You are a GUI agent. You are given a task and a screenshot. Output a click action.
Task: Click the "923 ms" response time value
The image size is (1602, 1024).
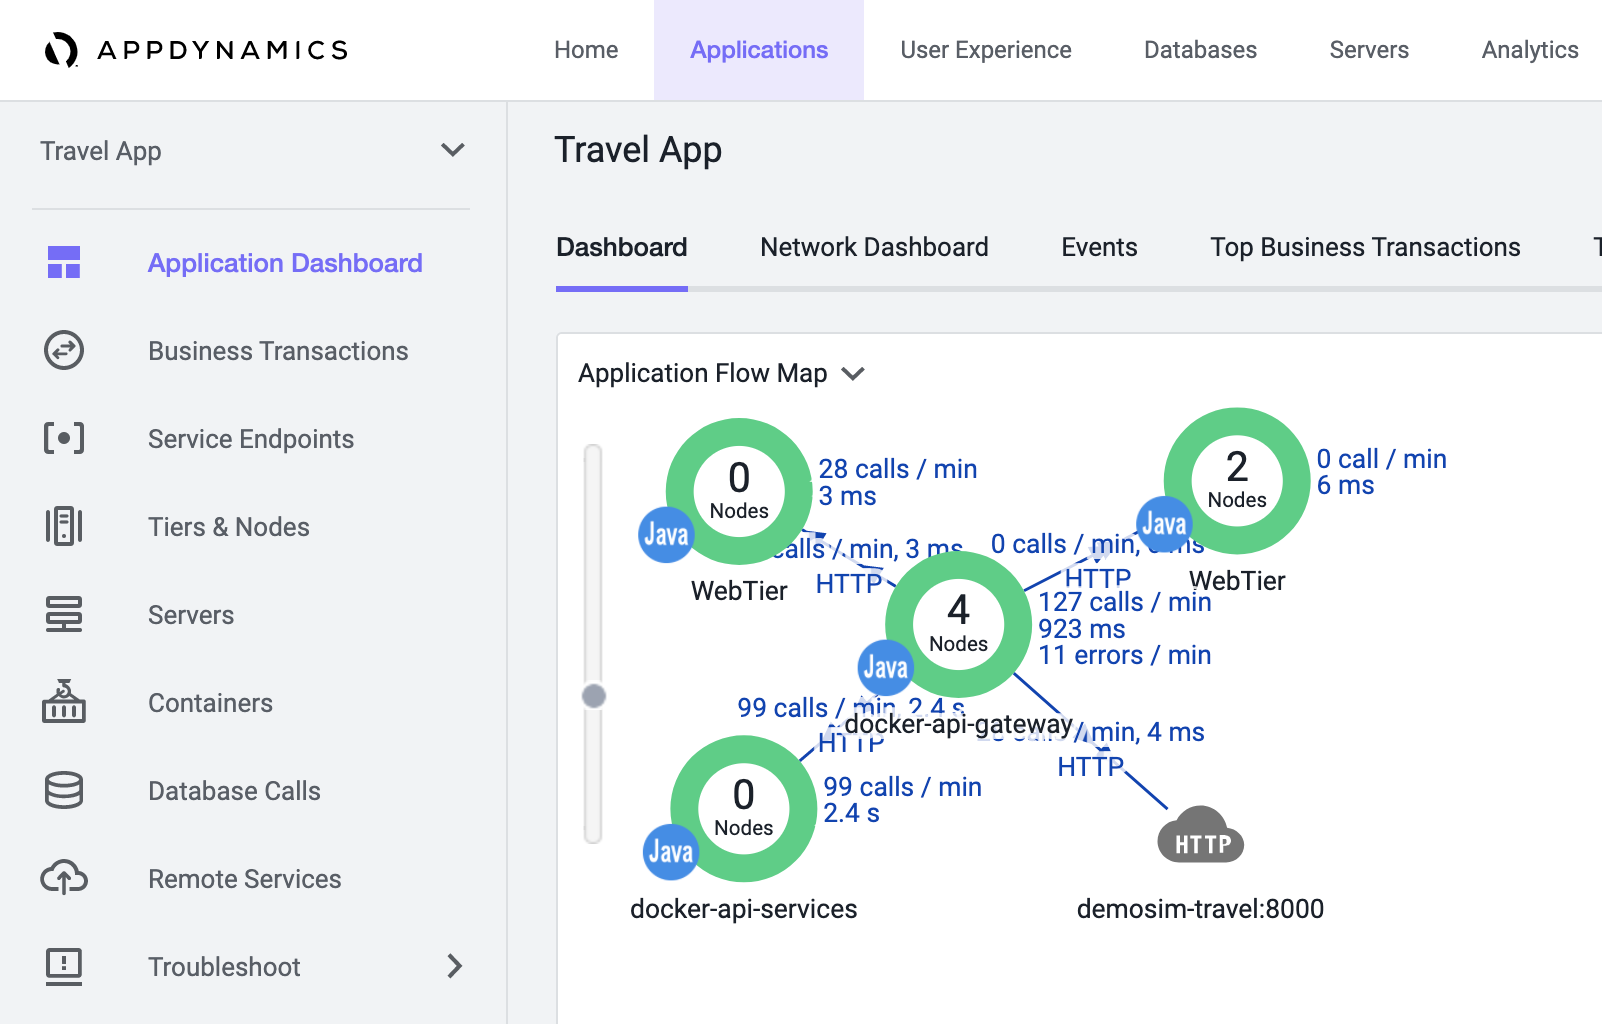click(x=1082, y=629)
